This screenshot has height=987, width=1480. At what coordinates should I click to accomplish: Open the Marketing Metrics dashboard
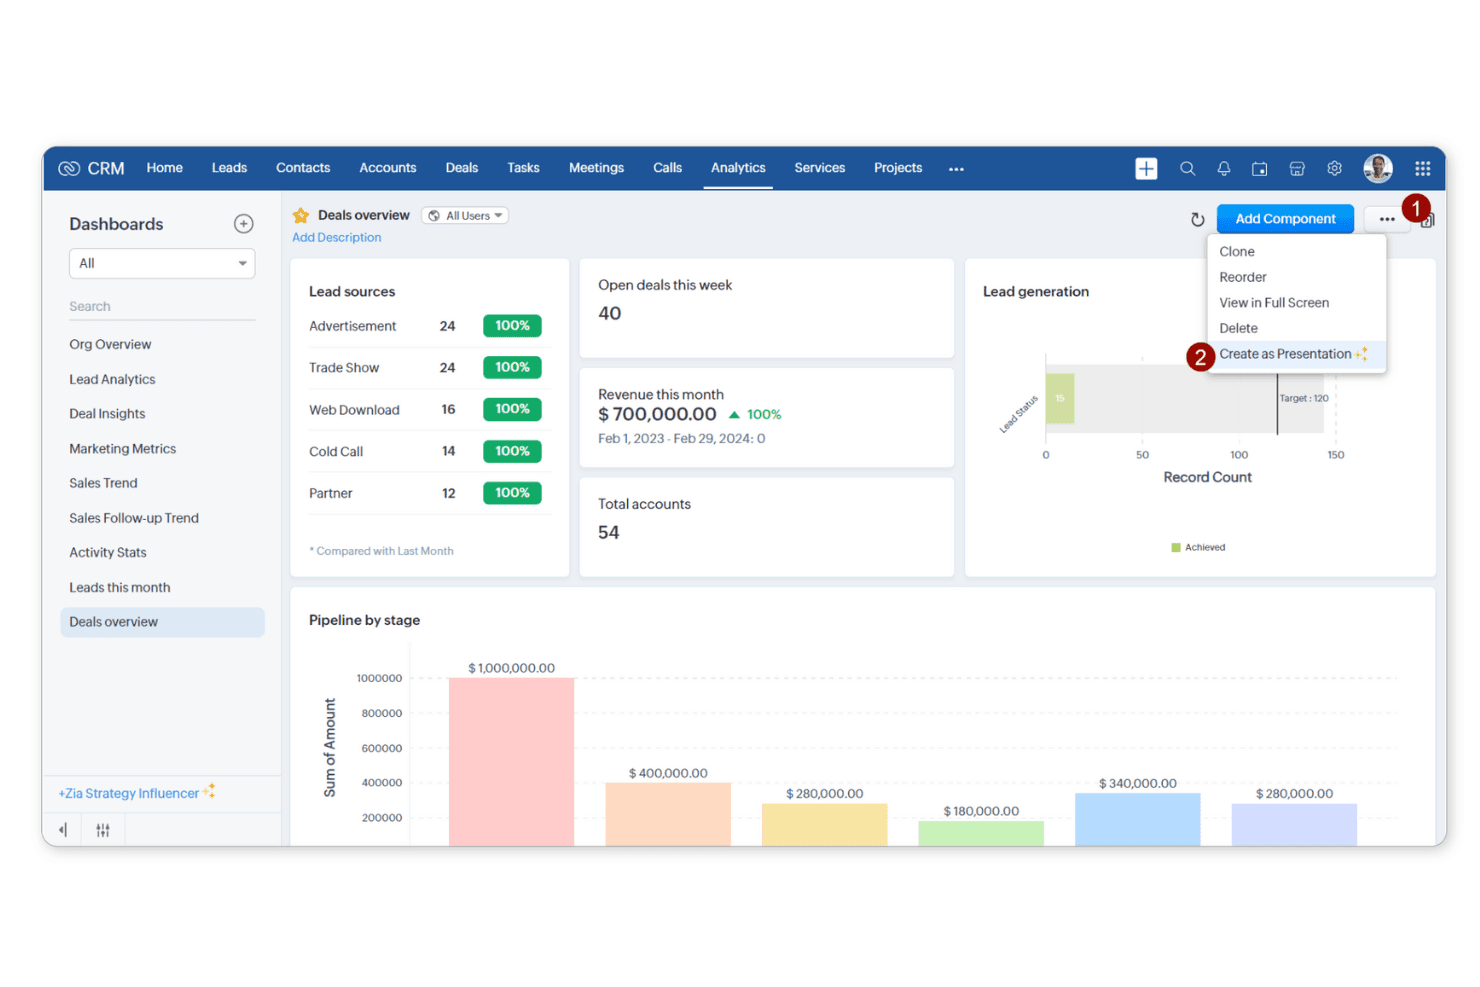click(122, 449)
